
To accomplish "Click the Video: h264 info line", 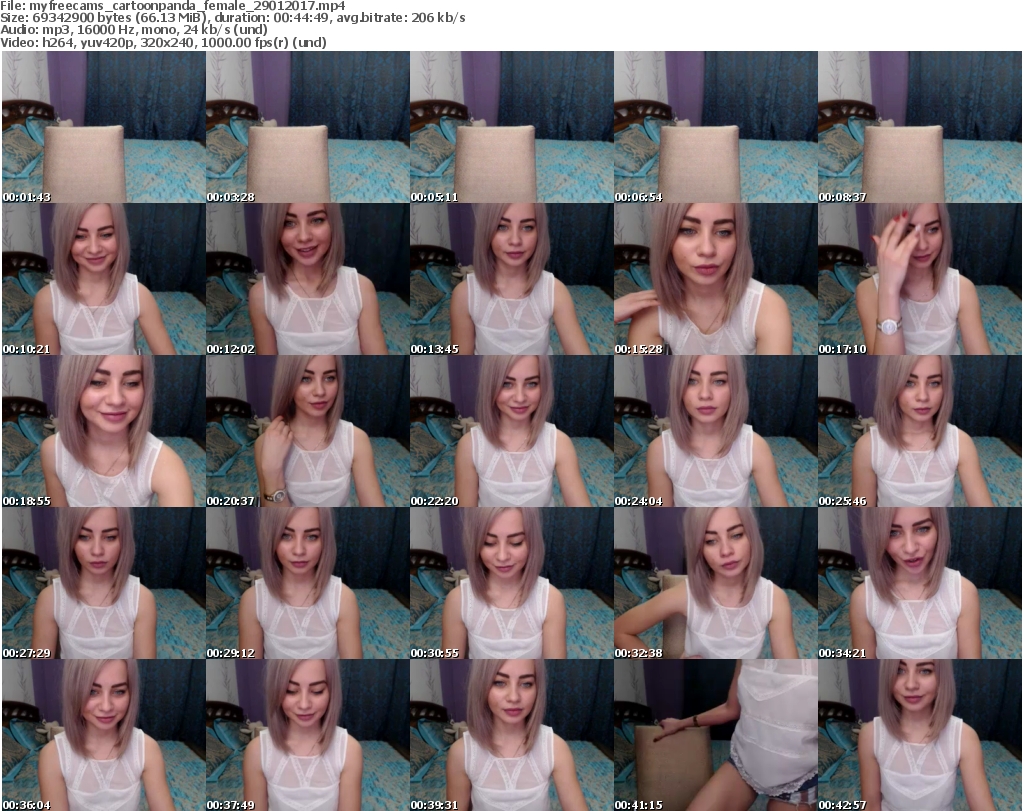I will (163, 43).
